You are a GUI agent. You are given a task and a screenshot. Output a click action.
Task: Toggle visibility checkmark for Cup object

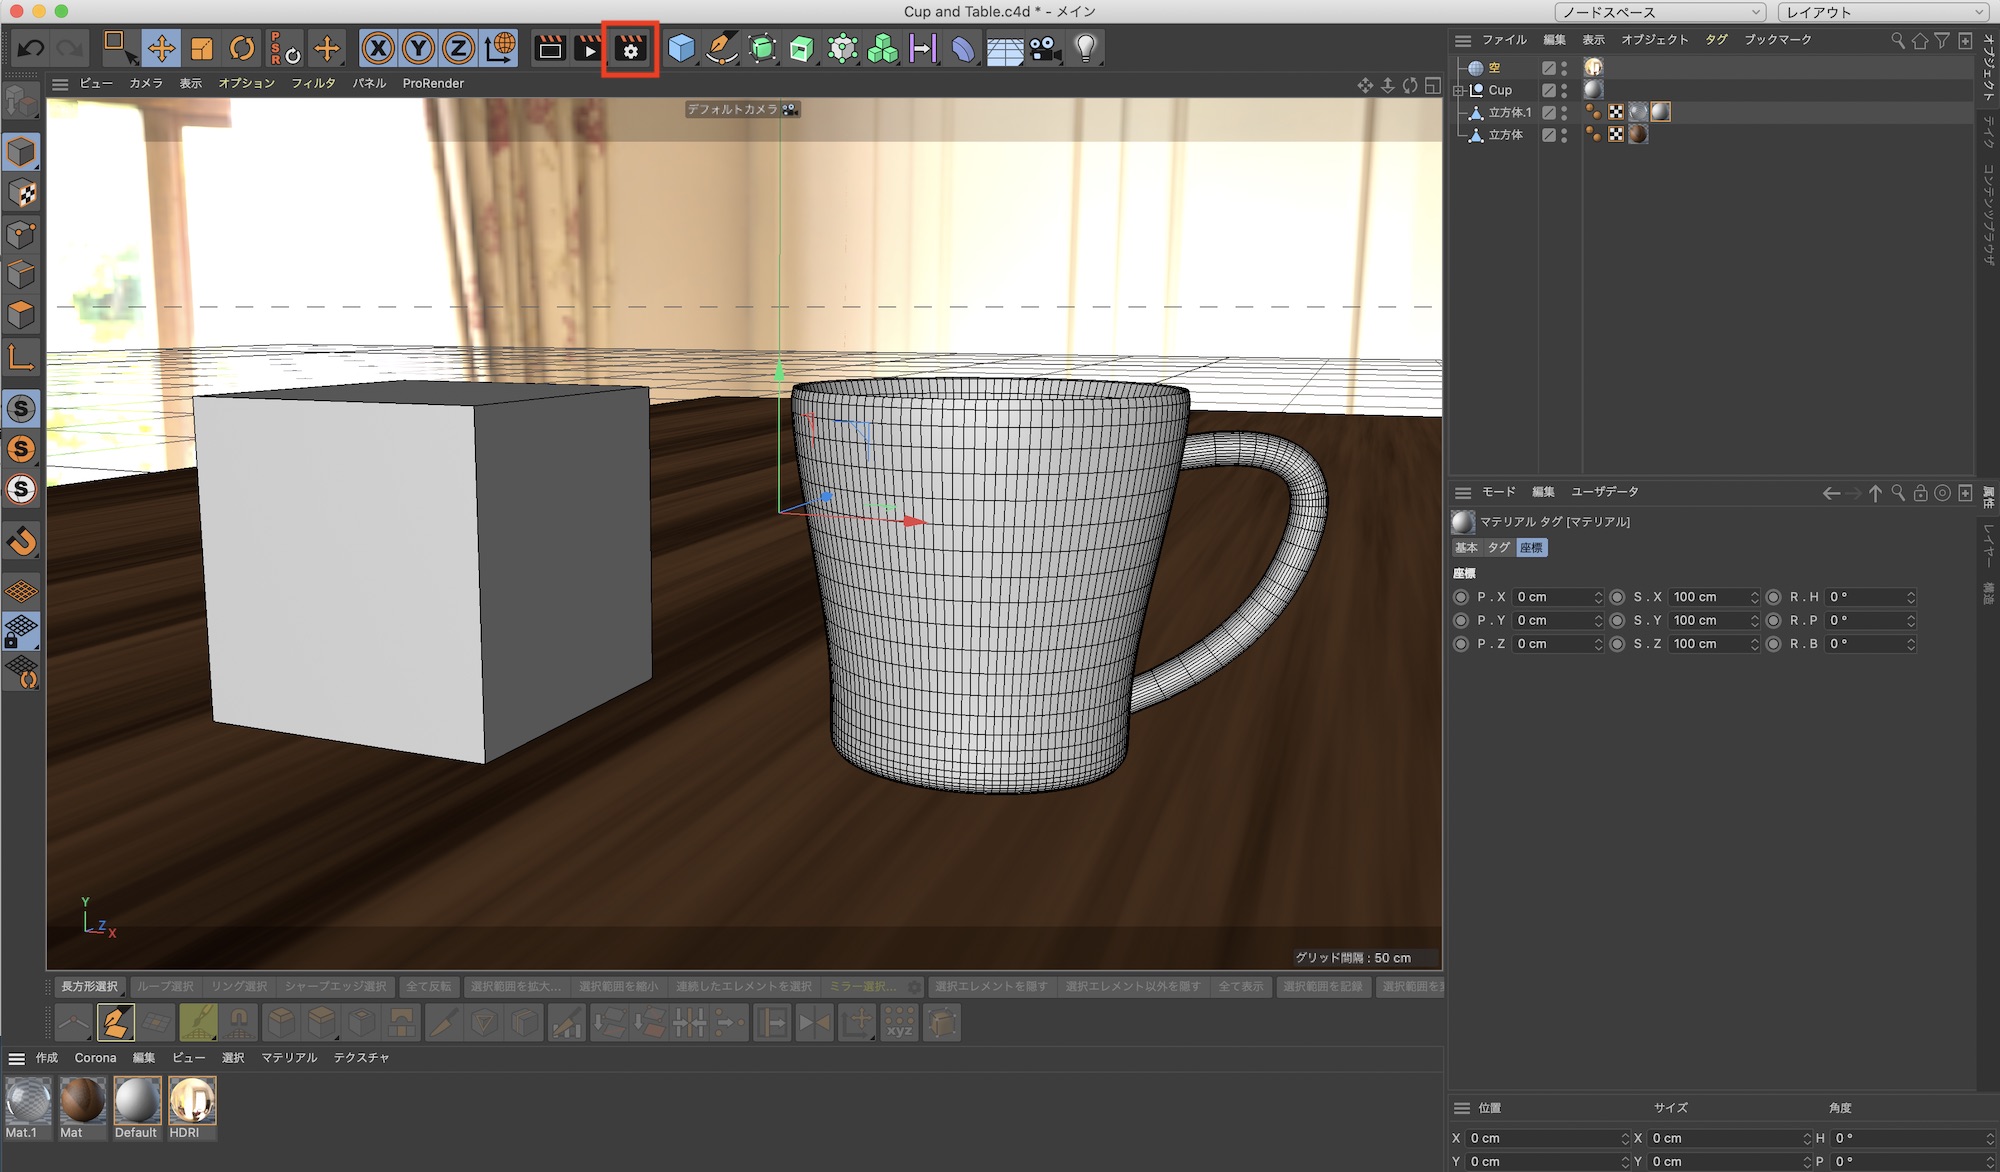(x=1548, y=90)
